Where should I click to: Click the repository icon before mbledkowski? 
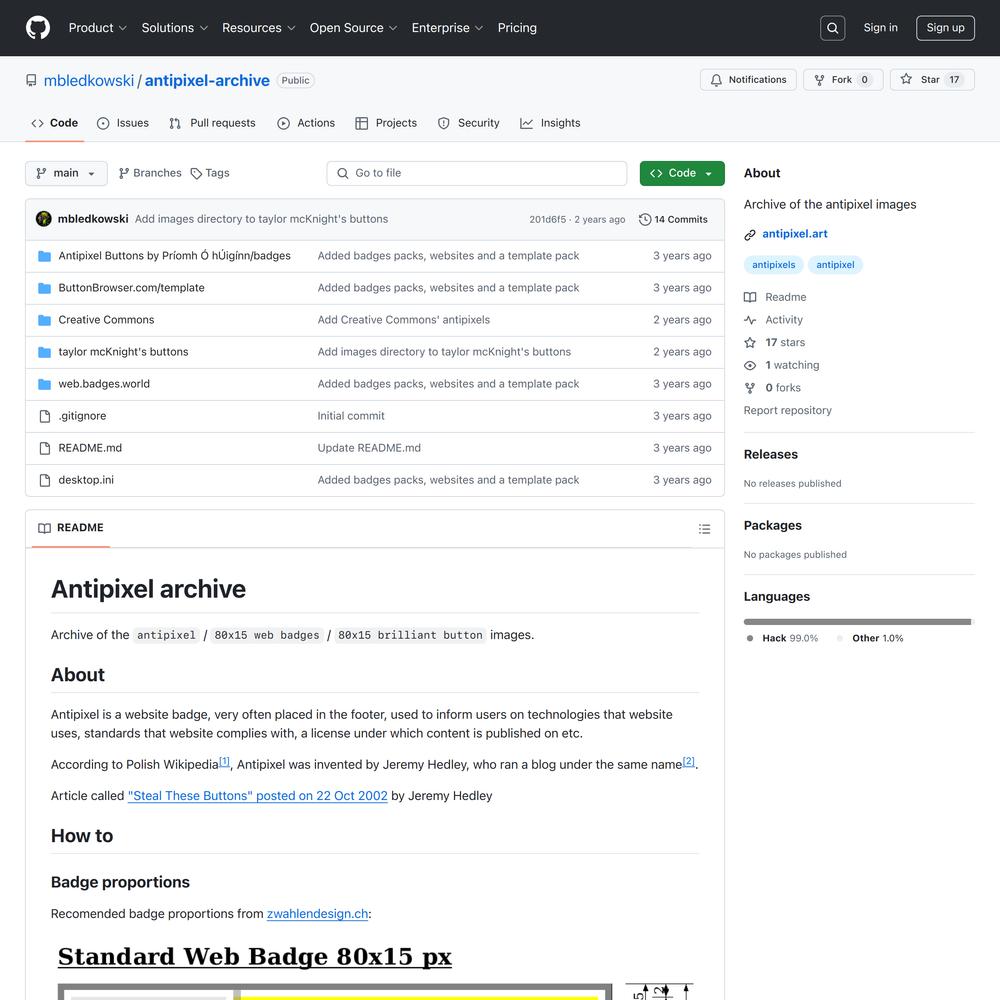[x=31, y=80]
